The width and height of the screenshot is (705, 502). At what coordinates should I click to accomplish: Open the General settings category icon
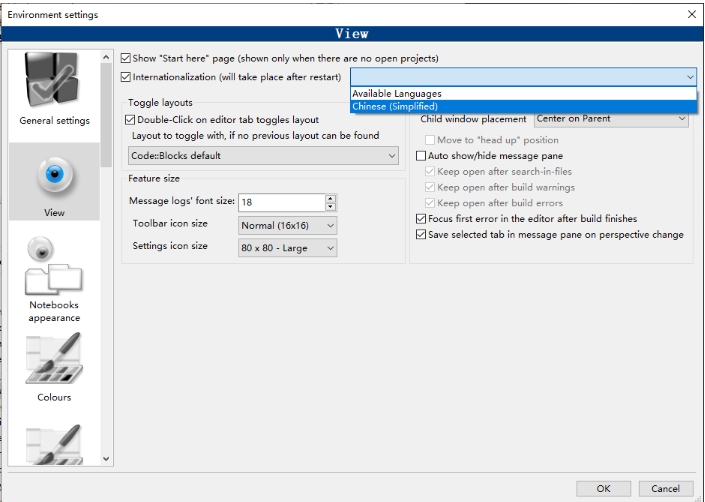click(x=52, y=80)
